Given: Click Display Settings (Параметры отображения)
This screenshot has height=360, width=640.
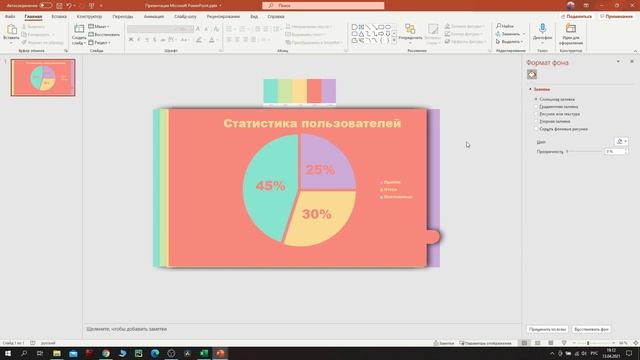Looking at the screenshot, I should [x=485, y=343].
